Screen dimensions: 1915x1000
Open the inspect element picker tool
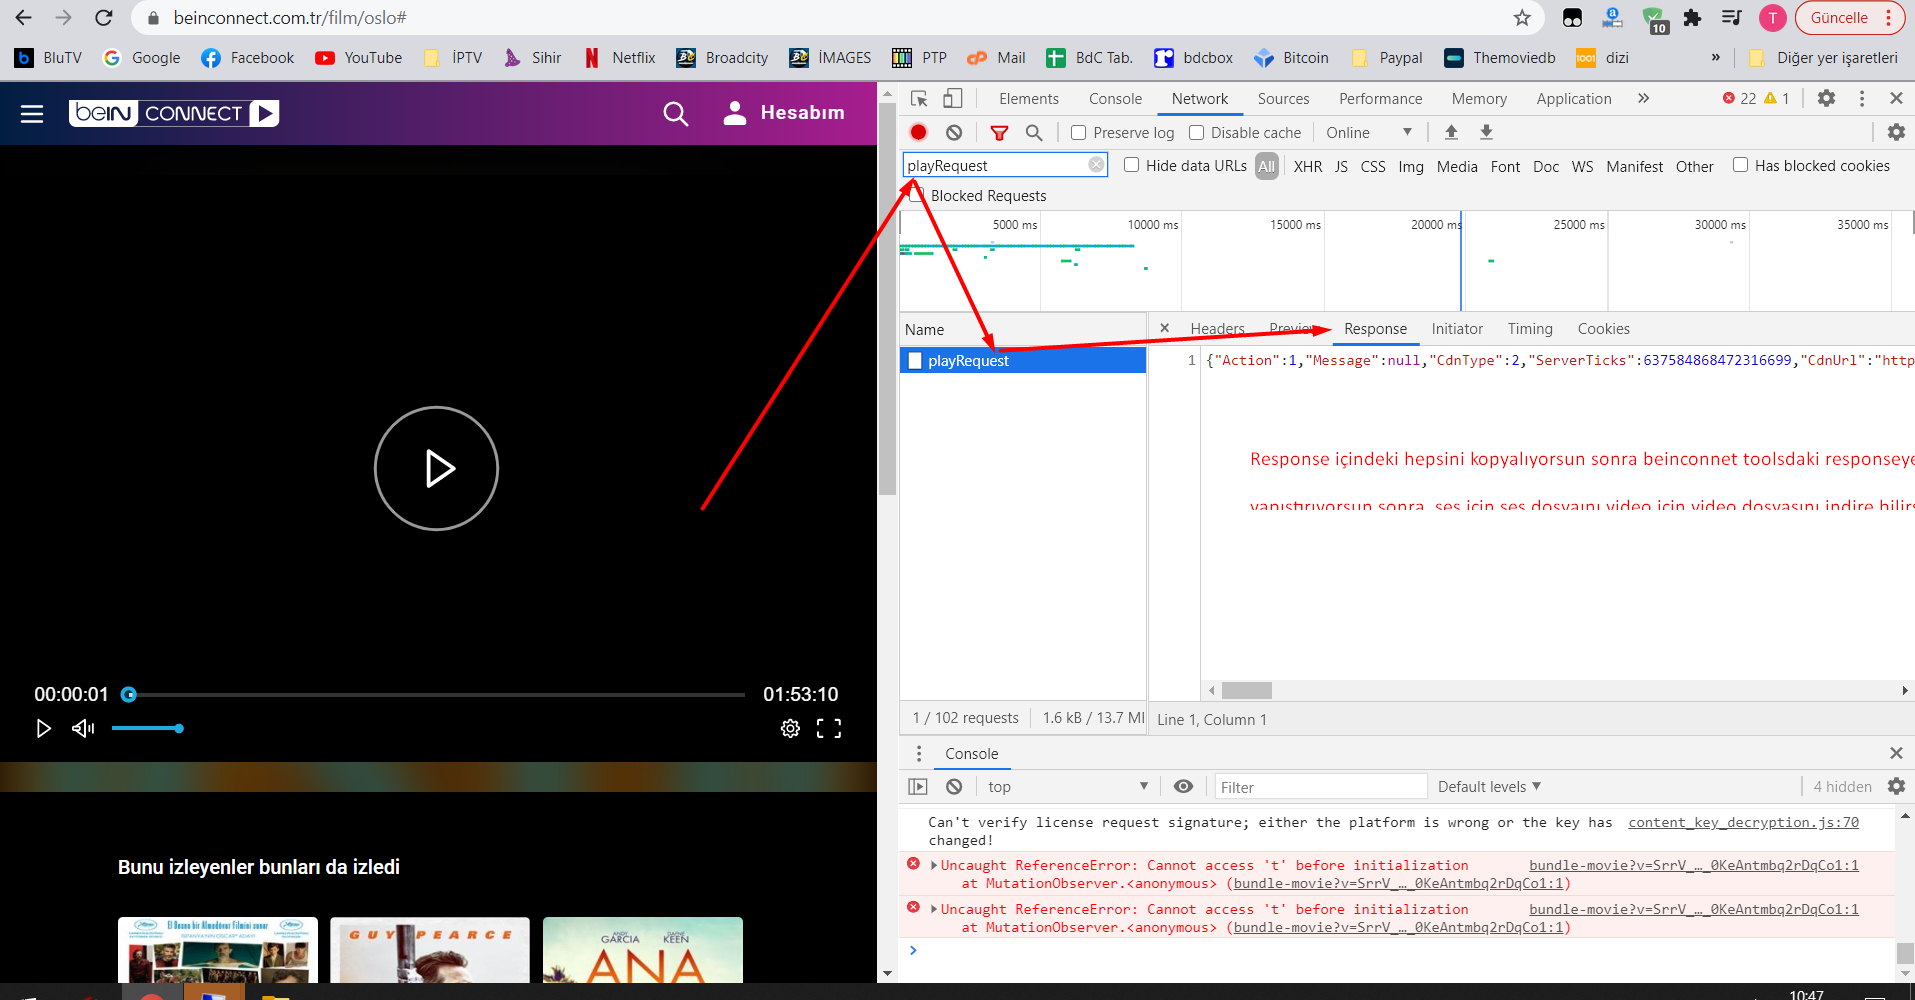point(919,98)
